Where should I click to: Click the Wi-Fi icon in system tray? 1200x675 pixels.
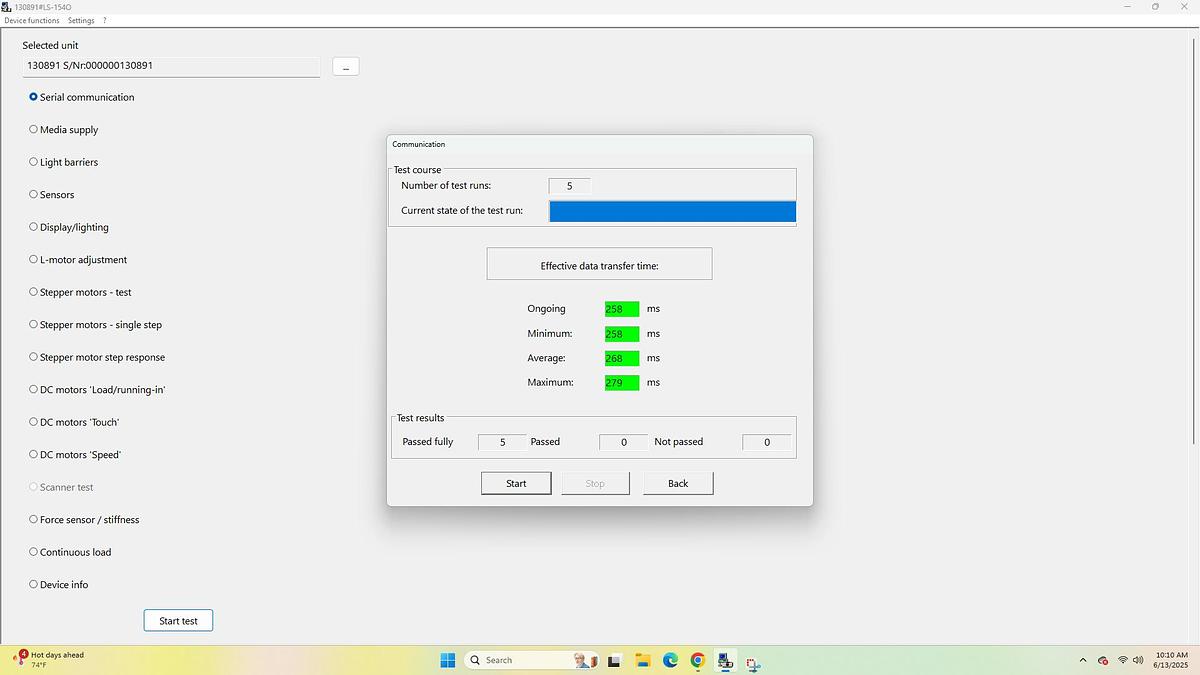coord(1122,660)
